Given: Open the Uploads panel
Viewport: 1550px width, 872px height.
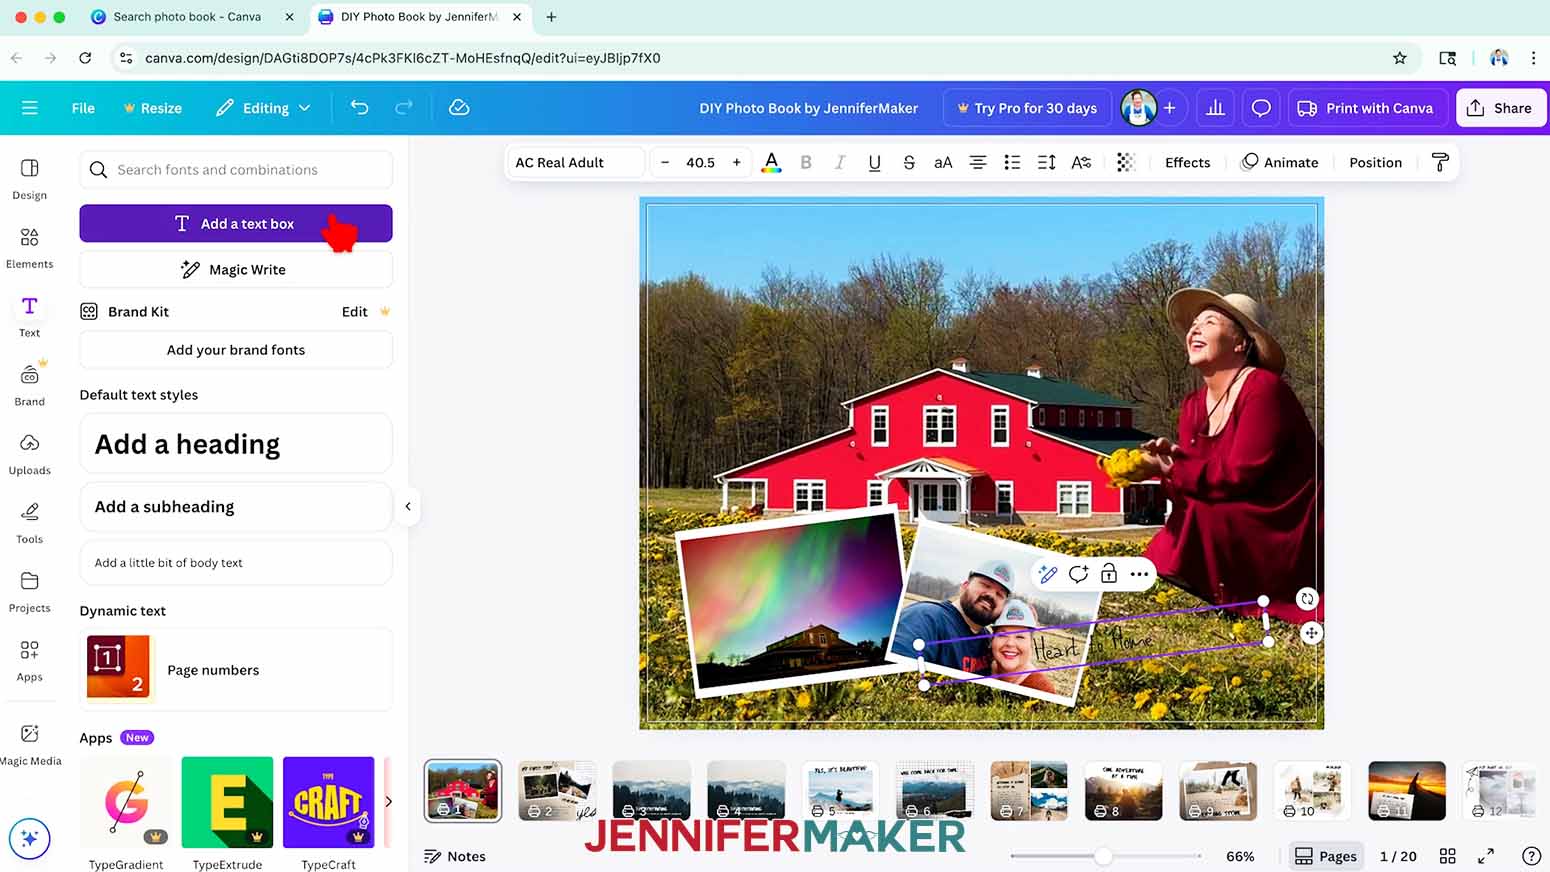Looking at the screenshot, I should pos(29,455).
